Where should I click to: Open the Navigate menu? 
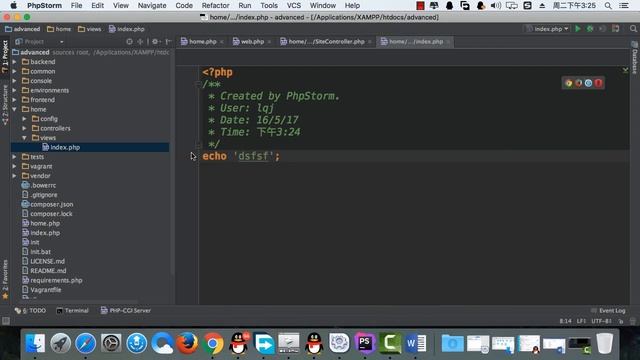click(x=152, y=6)
